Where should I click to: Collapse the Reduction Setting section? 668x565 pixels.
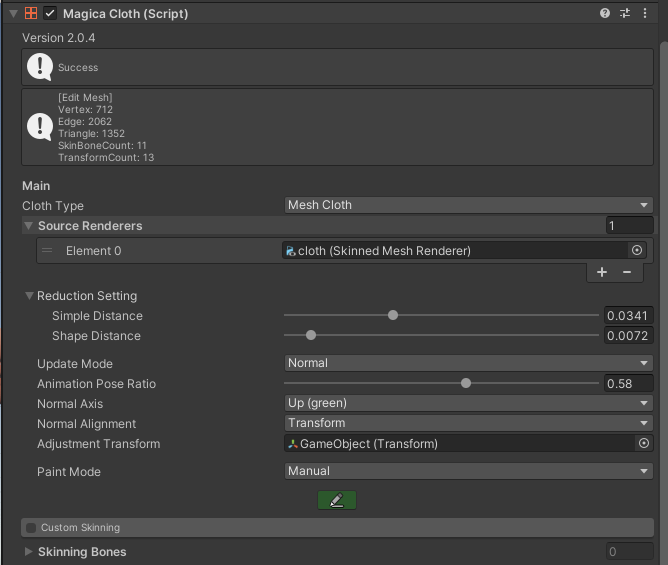point(29,296)
